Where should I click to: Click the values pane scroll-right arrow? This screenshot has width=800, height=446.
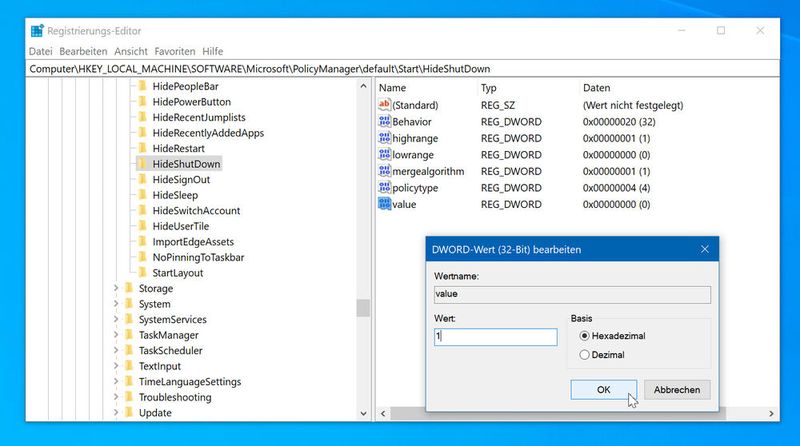point(771,413)
